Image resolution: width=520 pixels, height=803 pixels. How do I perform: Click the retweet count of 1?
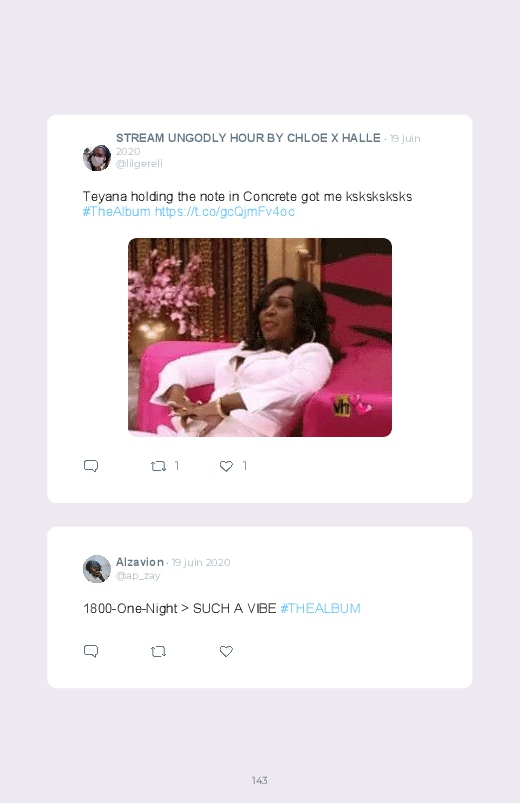tap(177, 466)
